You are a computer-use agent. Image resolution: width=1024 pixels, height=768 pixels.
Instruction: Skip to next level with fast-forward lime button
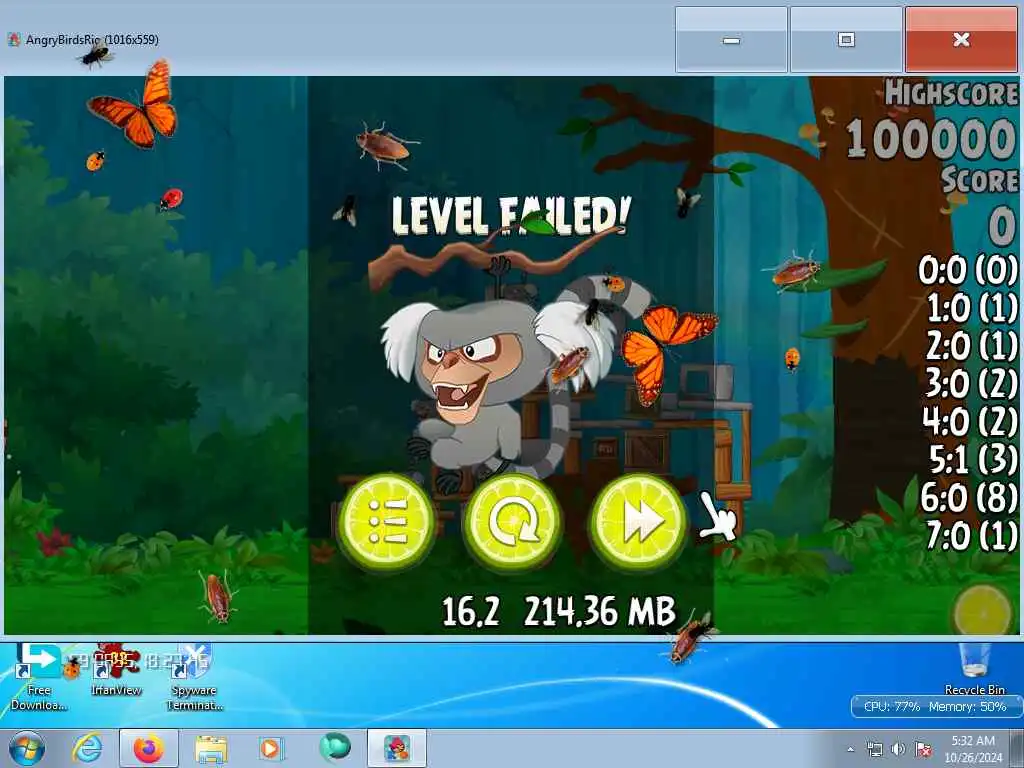(x=639, y=522)
